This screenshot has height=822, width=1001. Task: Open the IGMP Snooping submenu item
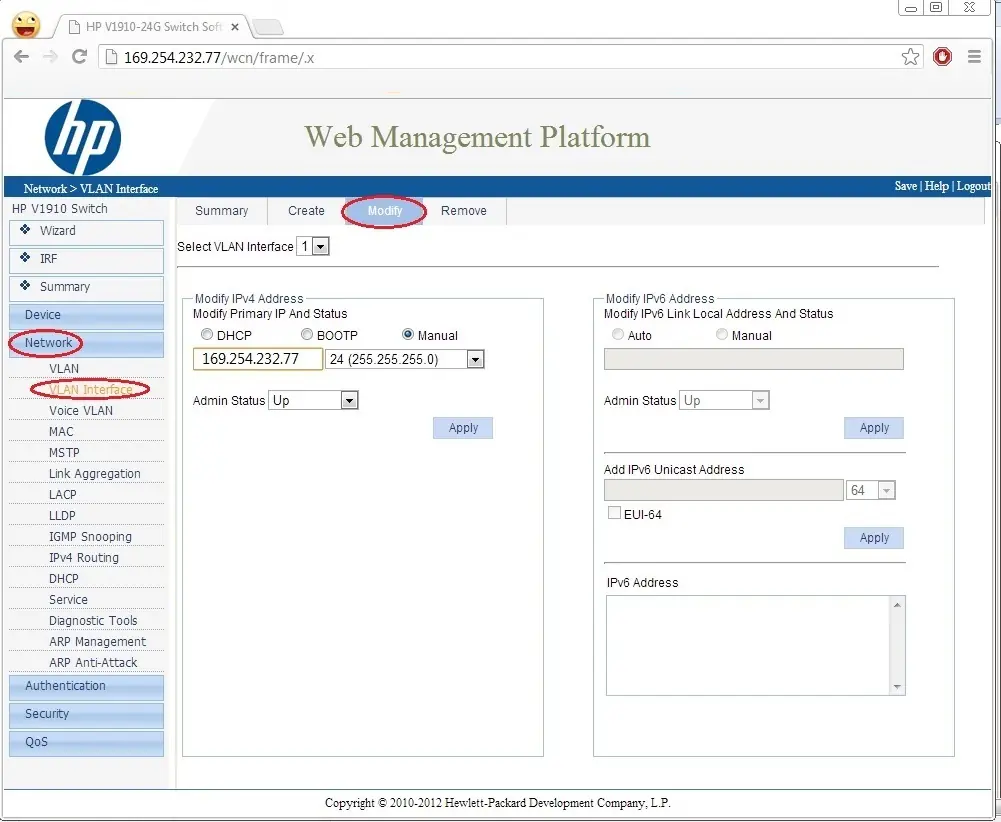pos(90,537)
